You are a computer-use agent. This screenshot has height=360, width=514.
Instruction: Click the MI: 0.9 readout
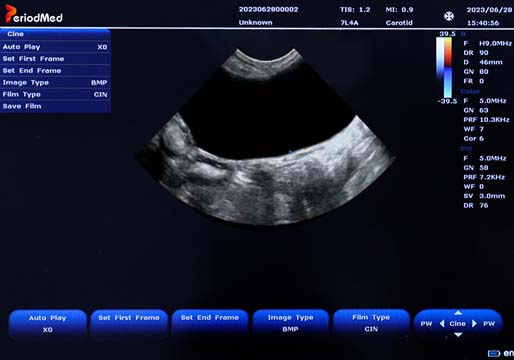(399, 10)
